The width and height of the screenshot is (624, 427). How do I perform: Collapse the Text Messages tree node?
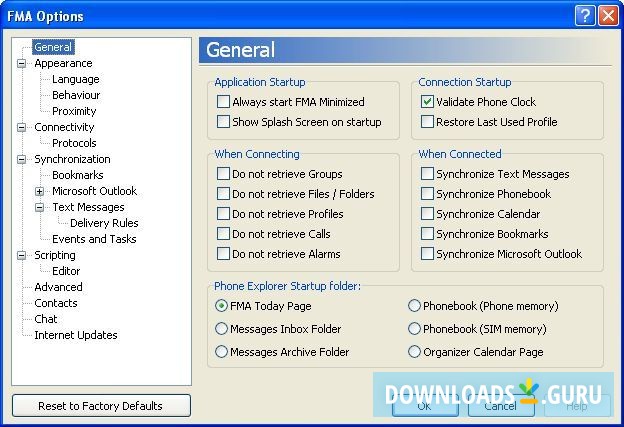[x=39, y=207]
